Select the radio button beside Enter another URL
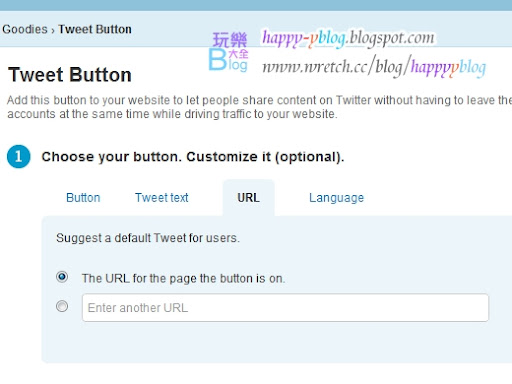Screen dimensions: 512x384 point(62,306)
